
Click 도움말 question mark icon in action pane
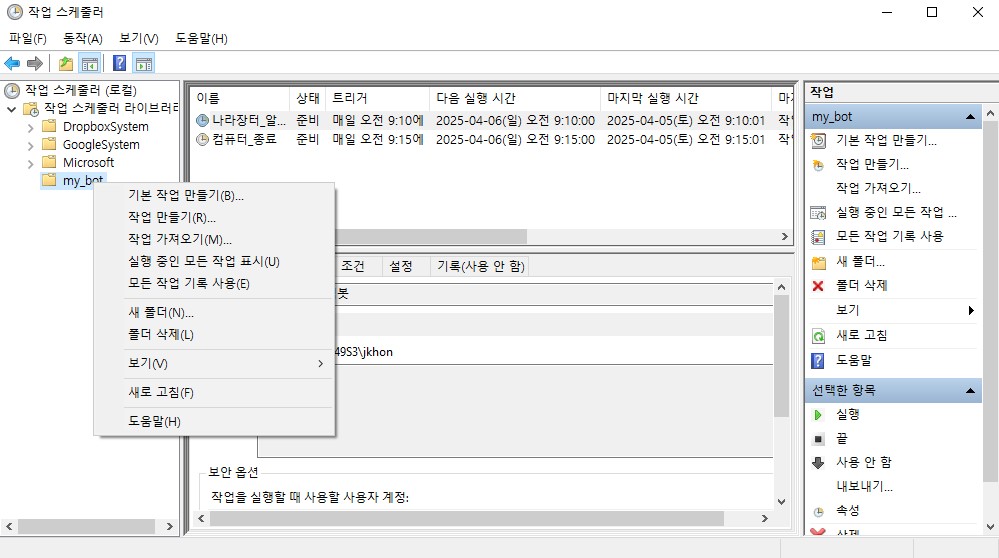[818, 361]
